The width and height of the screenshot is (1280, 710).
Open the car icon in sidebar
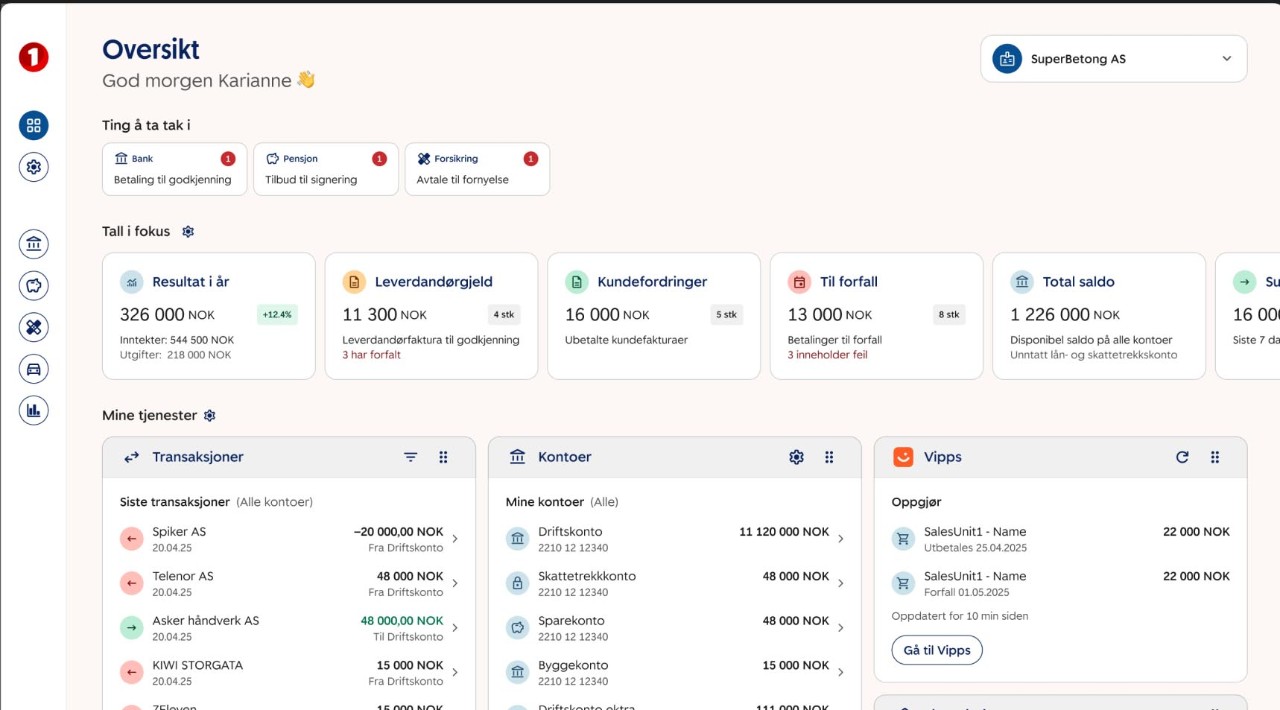point(34,369)
